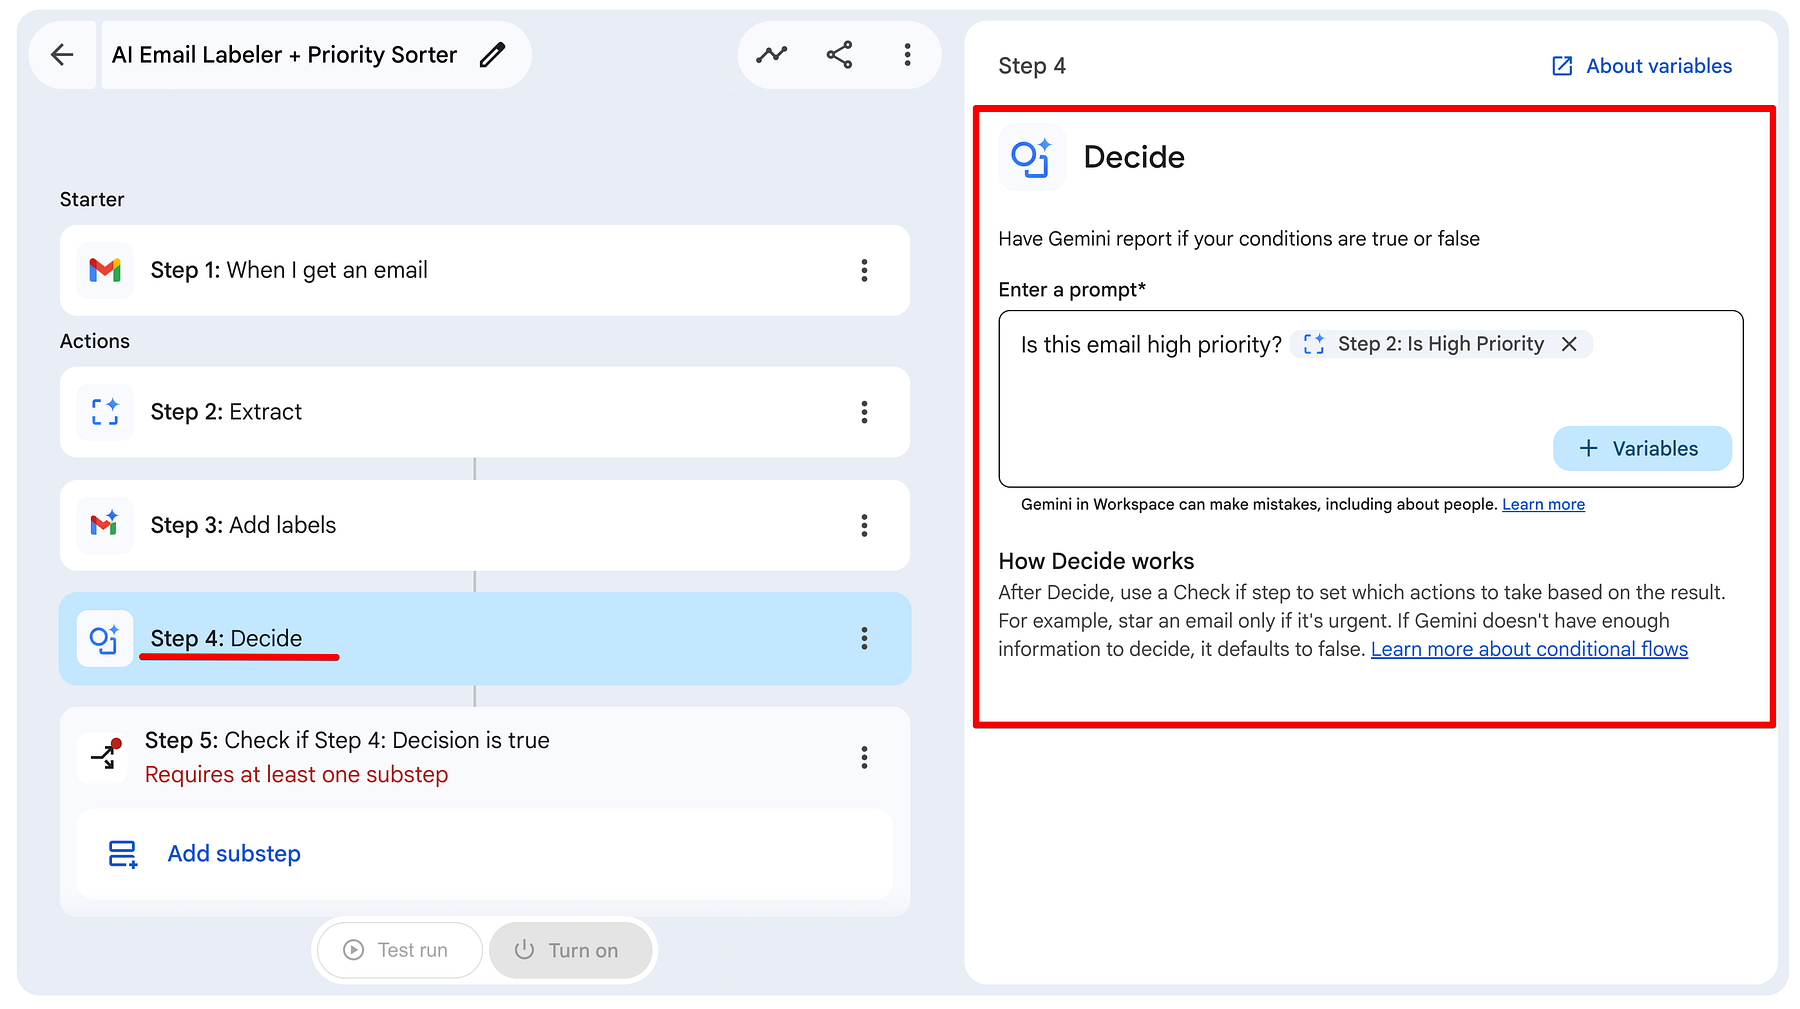
Task: Click Gmail icon on Step 1
Action: (x=105, y=270)
